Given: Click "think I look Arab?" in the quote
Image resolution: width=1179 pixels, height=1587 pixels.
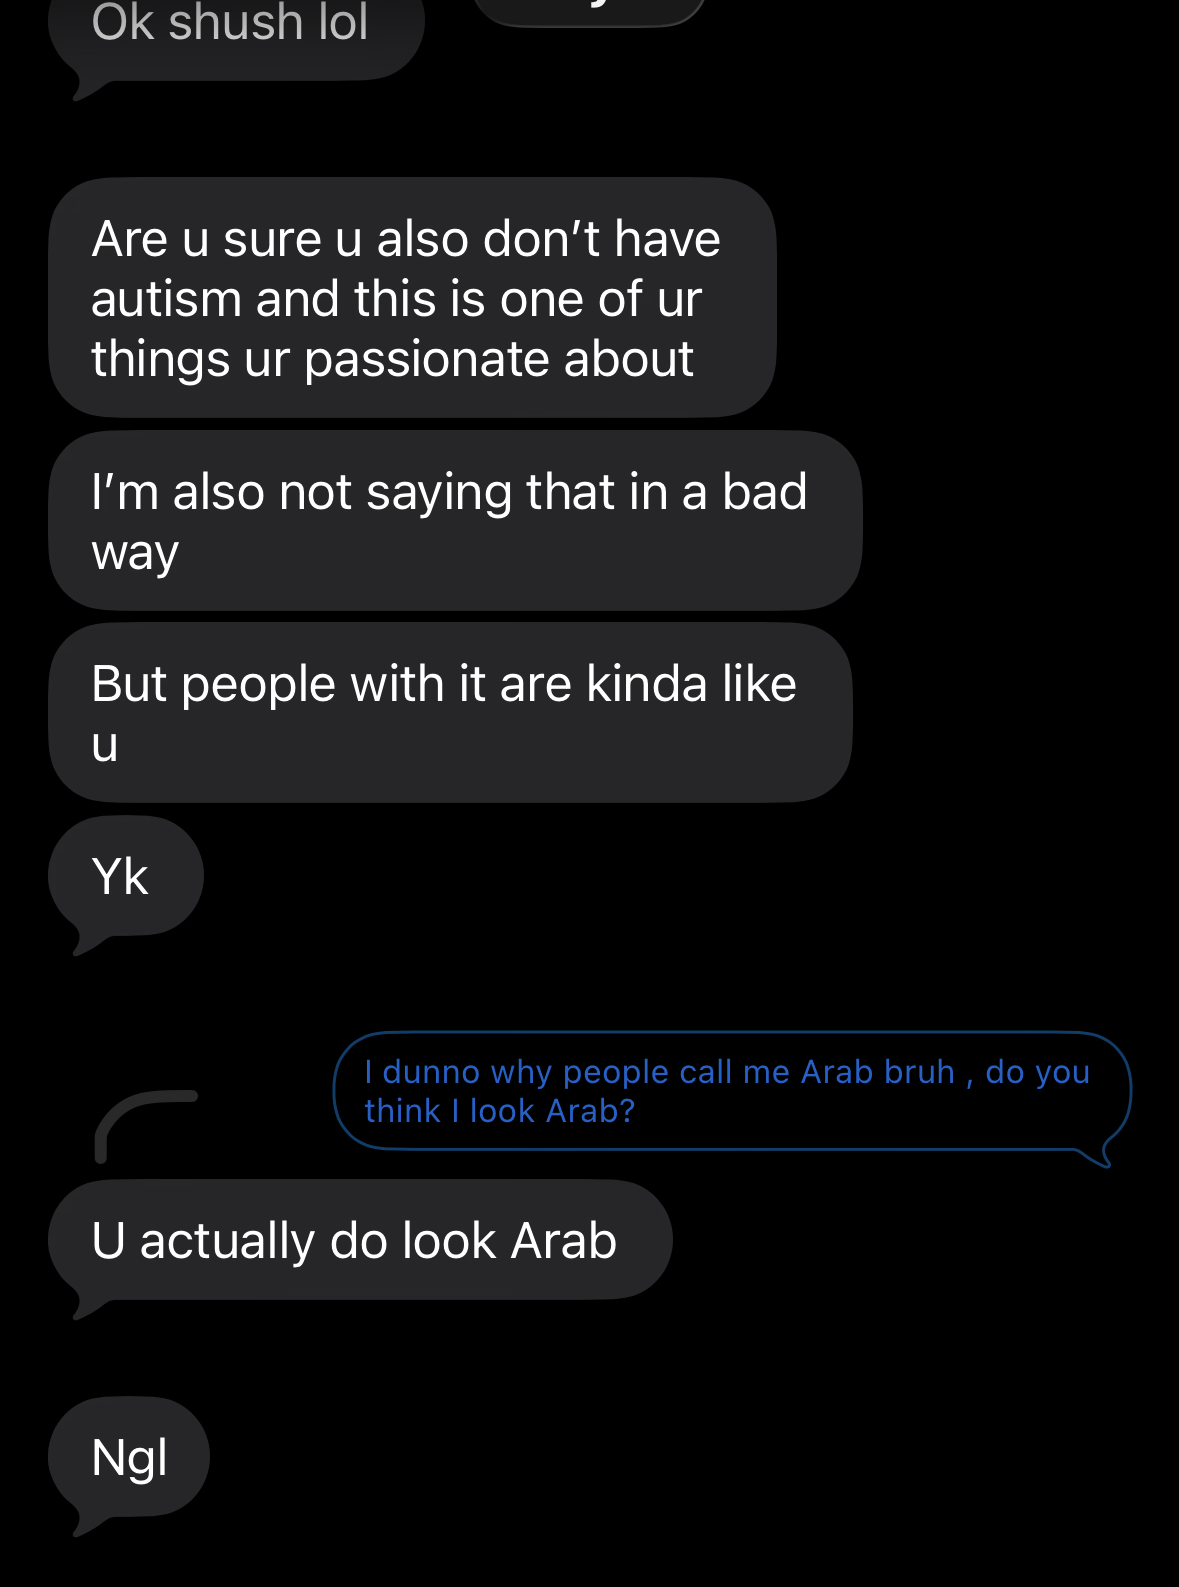Looking at the screenshot, I should (x=499, y=1111).
